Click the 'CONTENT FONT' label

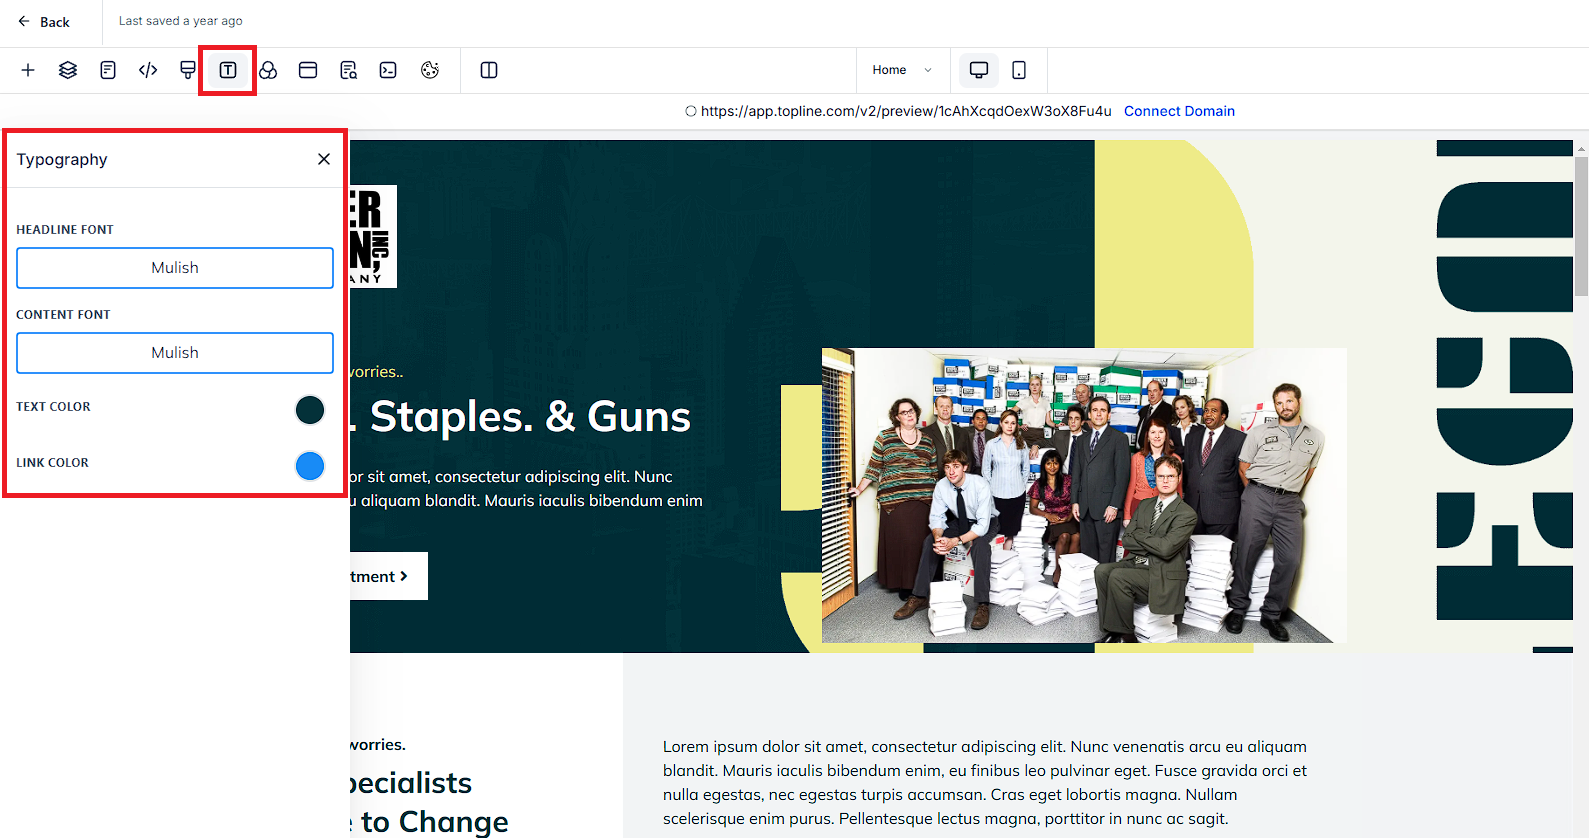coord(63,315)
